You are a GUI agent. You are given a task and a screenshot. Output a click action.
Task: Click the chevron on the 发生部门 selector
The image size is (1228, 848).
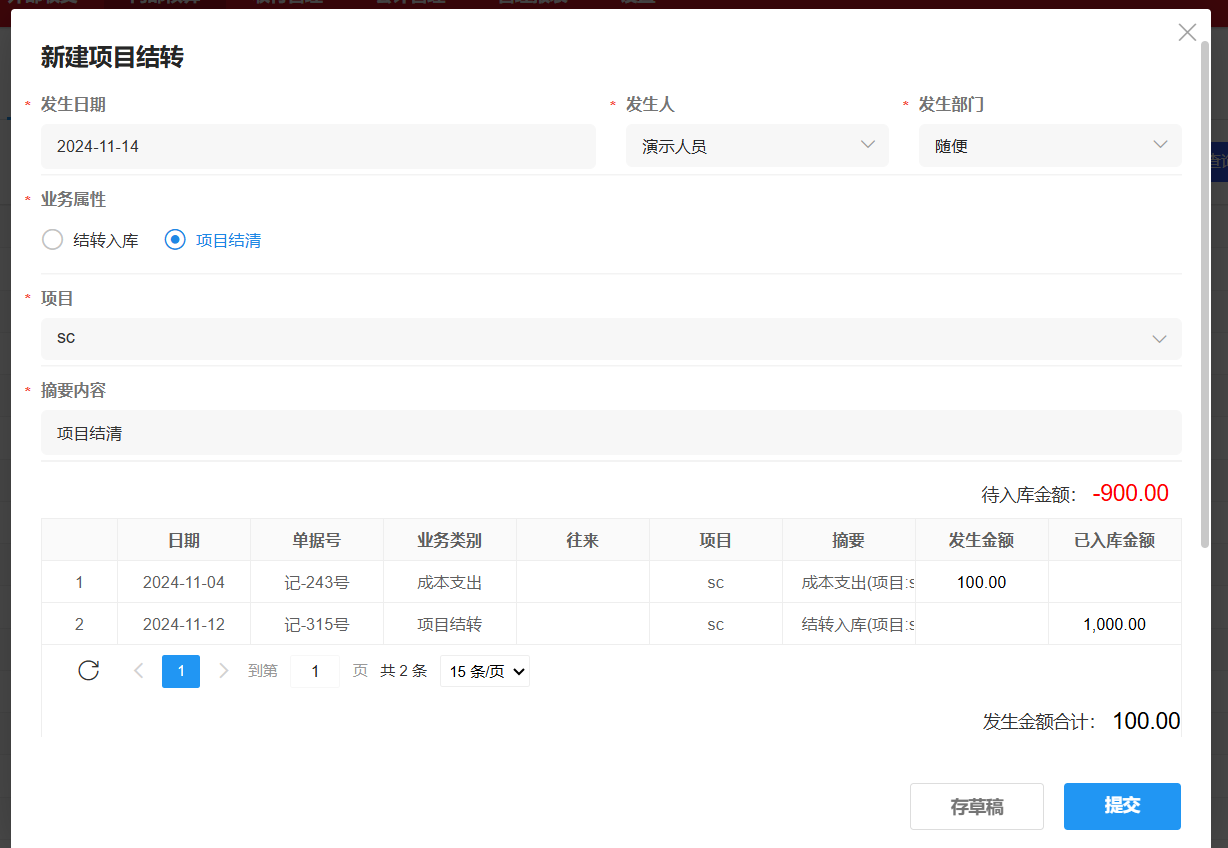click(1160, 145)
